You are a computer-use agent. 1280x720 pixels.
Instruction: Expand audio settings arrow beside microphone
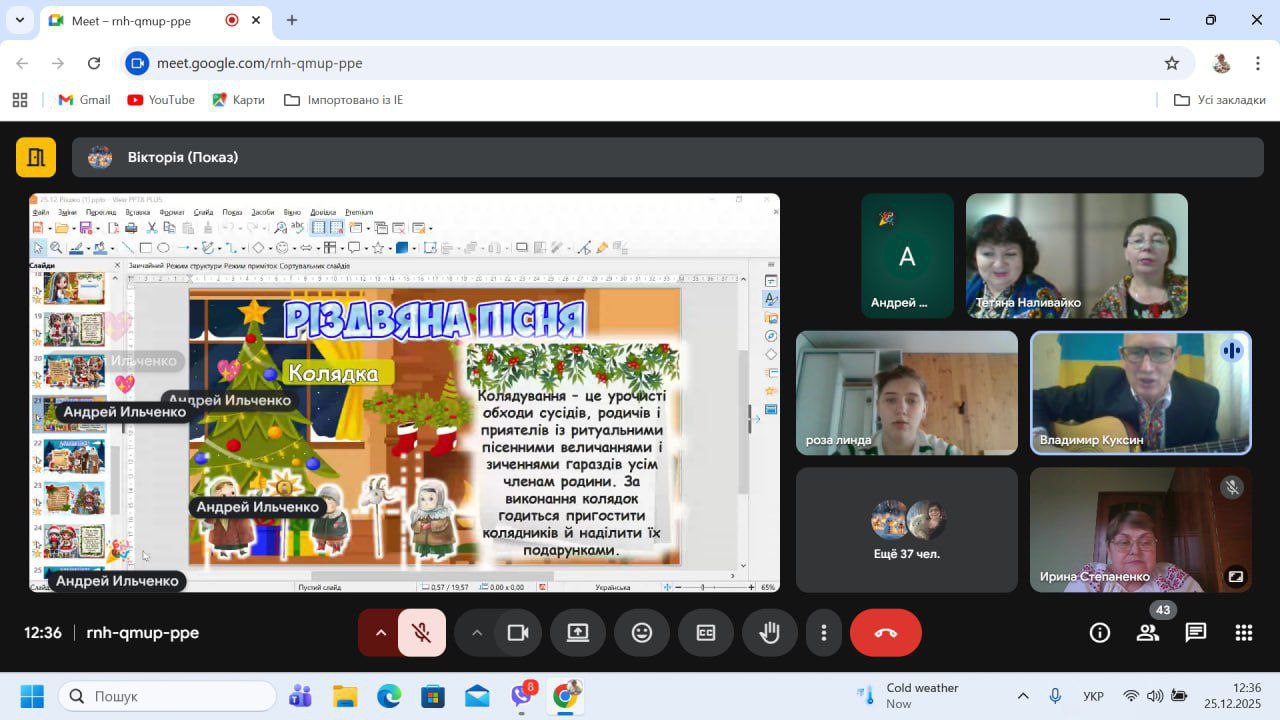click(380, 633)
